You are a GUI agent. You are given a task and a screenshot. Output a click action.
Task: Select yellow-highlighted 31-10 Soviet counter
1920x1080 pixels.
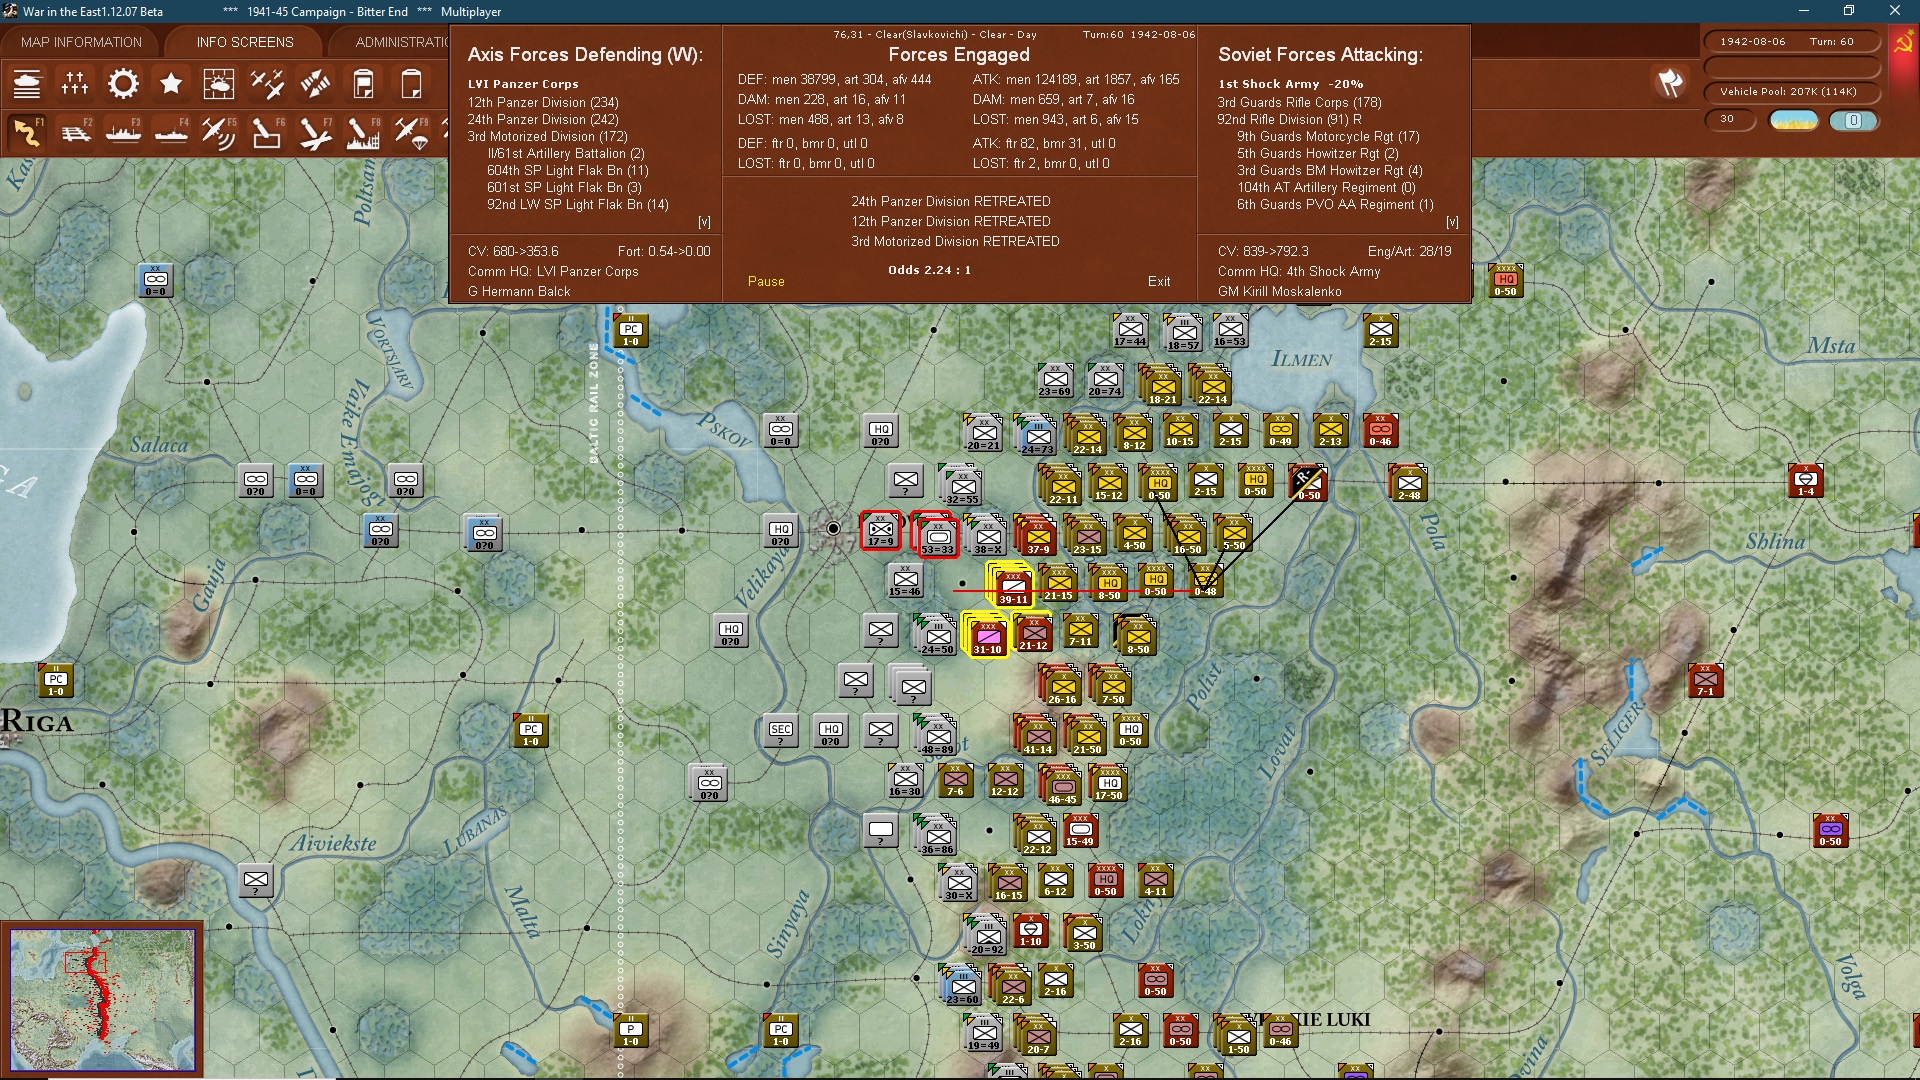point(987,637)
